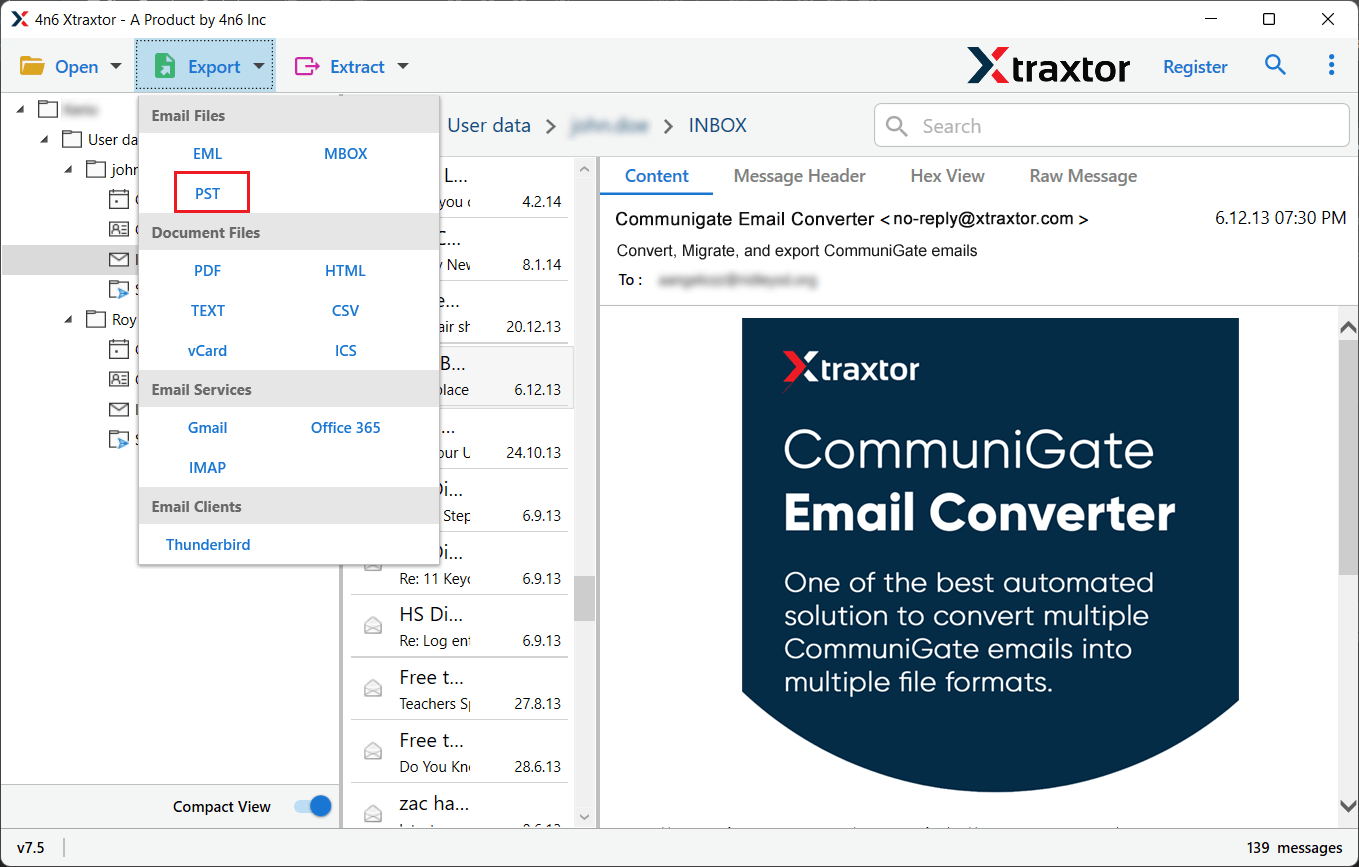1359x867 pixels.
Task: Collapse the john folder tree arrow
Action: point(69,169)
